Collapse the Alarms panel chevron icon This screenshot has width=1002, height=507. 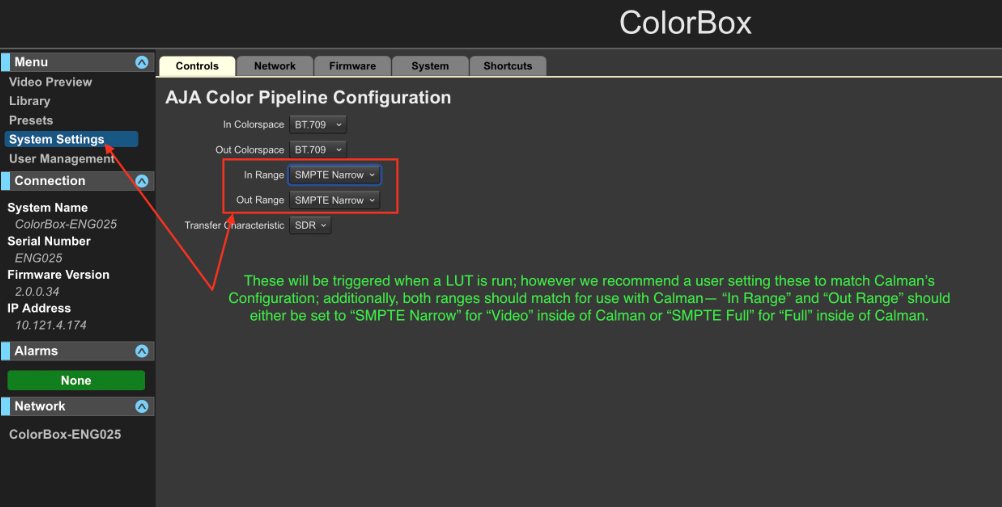[142, 351]
